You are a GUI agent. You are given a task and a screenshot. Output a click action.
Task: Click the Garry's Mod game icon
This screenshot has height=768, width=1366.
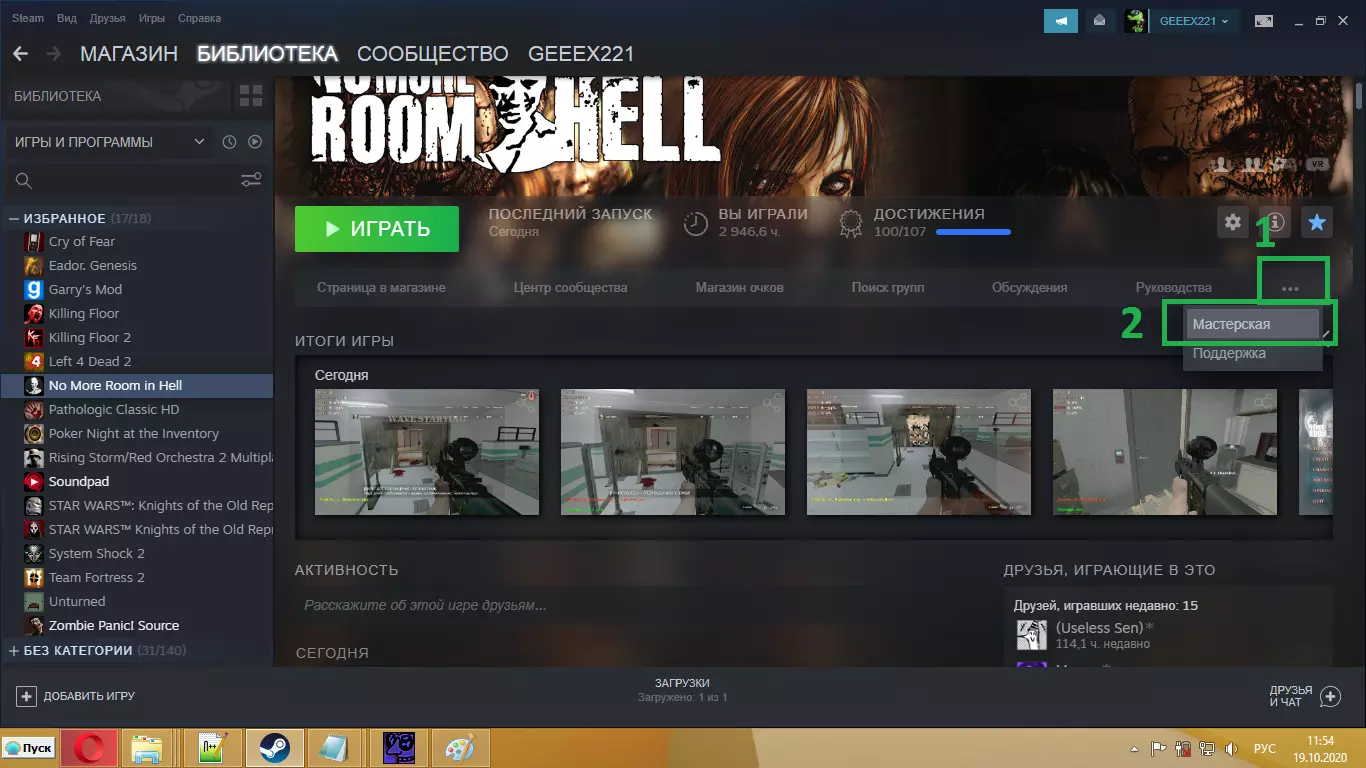pos(33,290)
